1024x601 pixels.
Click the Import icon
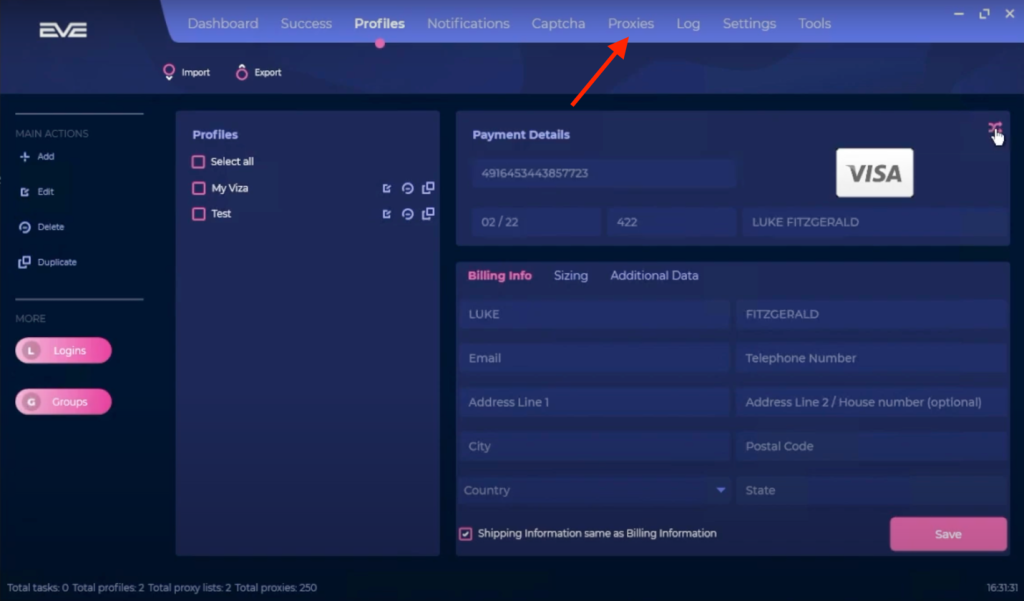click(x=169, y=72)
